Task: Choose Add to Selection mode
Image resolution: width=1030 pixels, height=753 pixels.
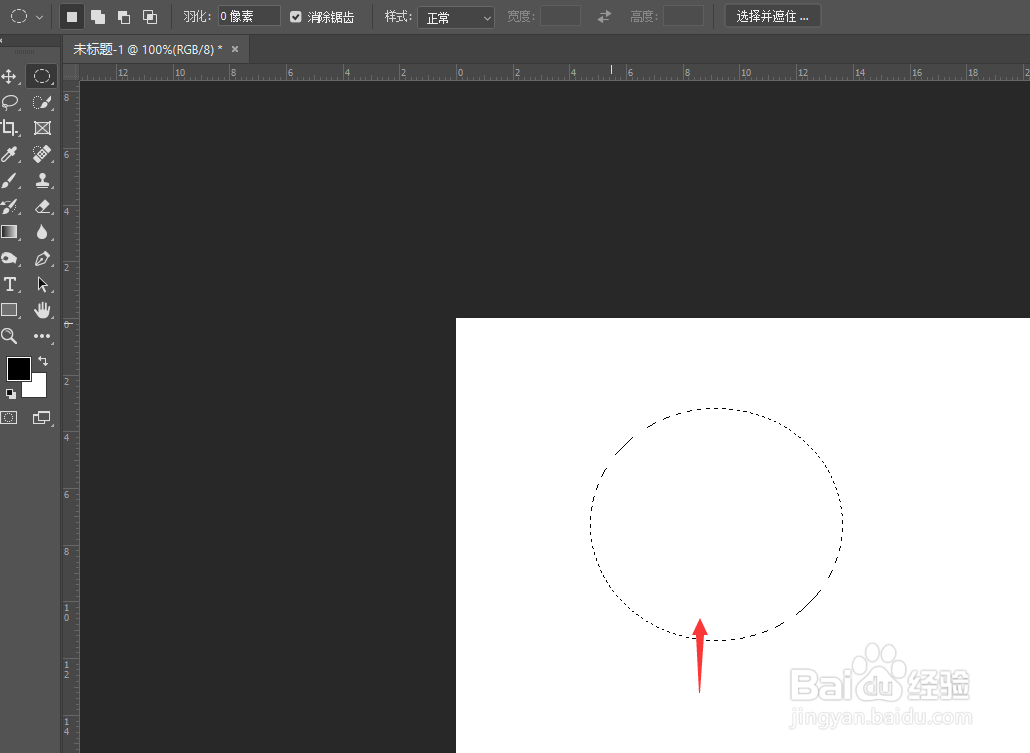Action: (98, 16)
